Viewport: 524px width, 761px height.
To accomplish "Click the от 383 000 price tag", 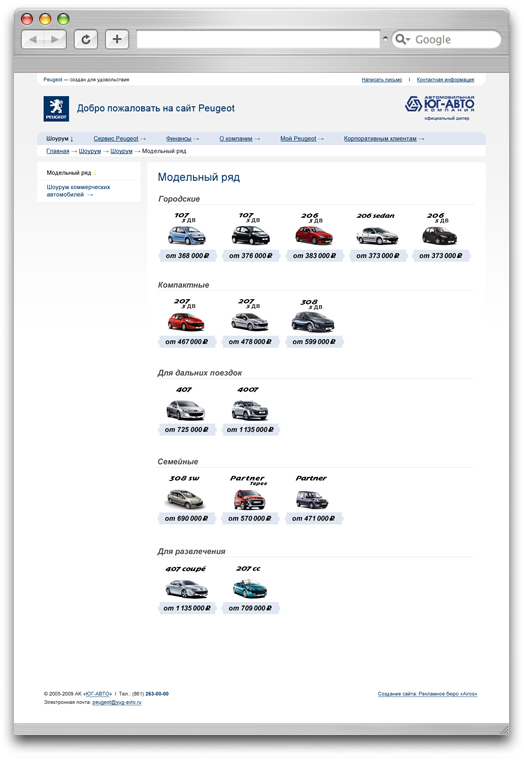I will (x=314, y=256).
